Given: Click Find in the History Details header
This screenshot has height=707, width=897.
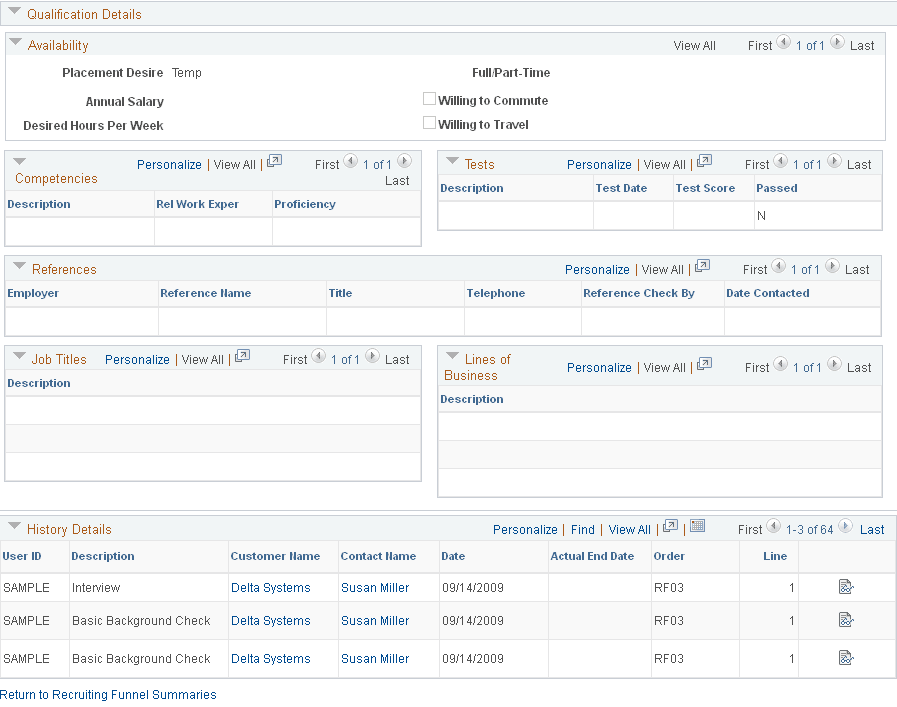Looking at the screenshot, I should (x=583, y=529).
